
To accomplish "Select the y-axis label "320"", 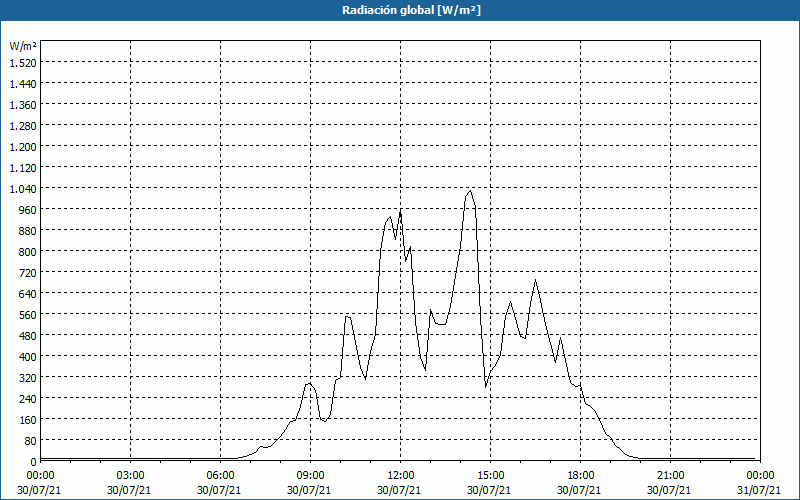I will 28,378.
